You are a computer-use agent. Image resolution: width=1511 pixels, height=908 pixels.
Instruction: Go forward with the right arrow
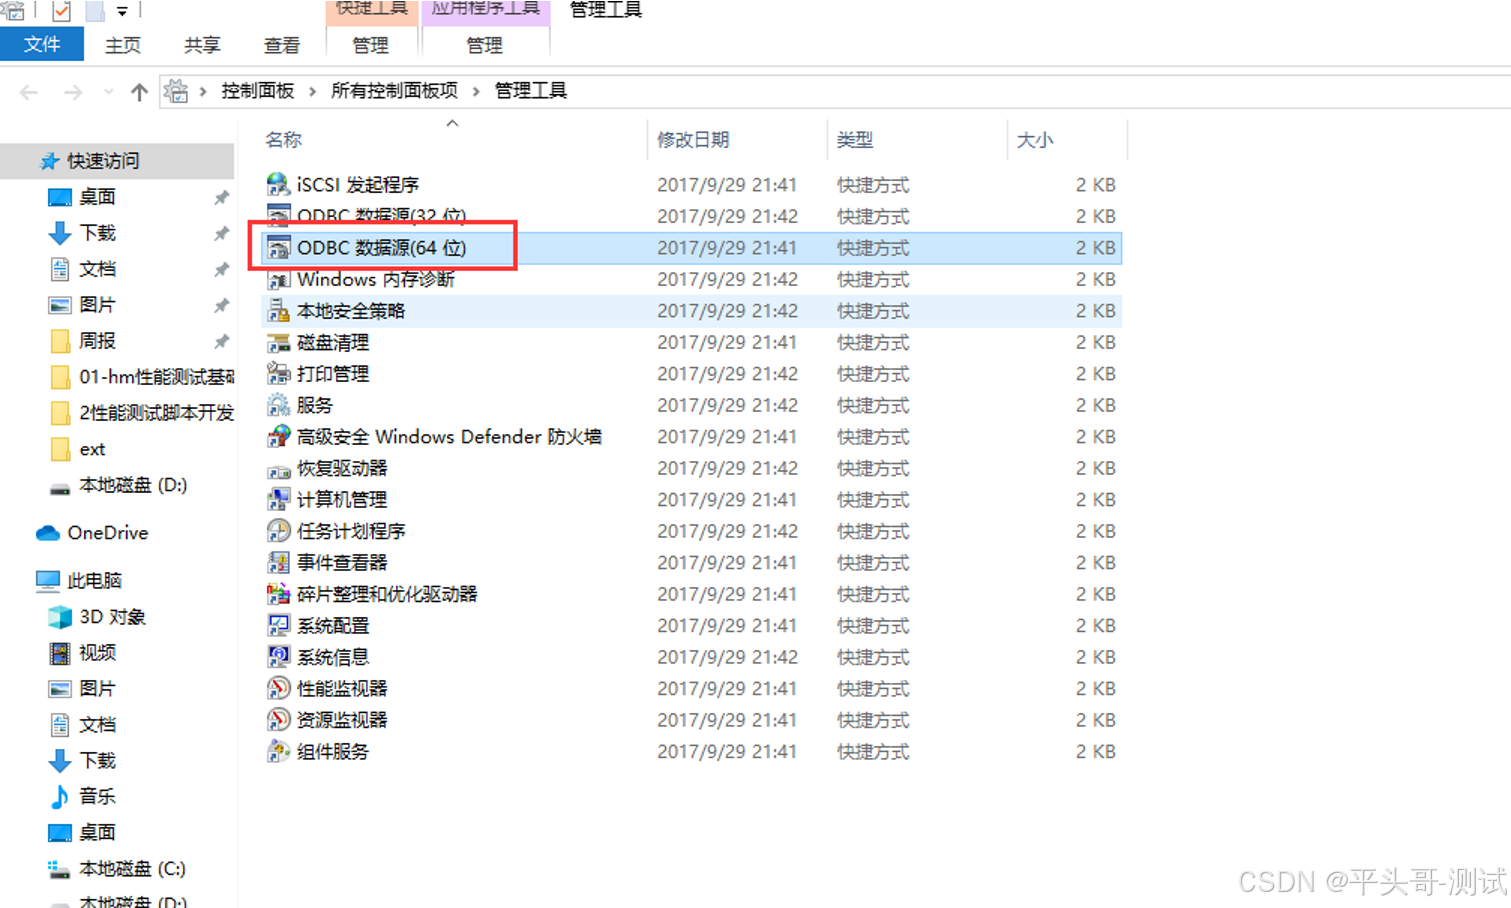coord(73,92)
